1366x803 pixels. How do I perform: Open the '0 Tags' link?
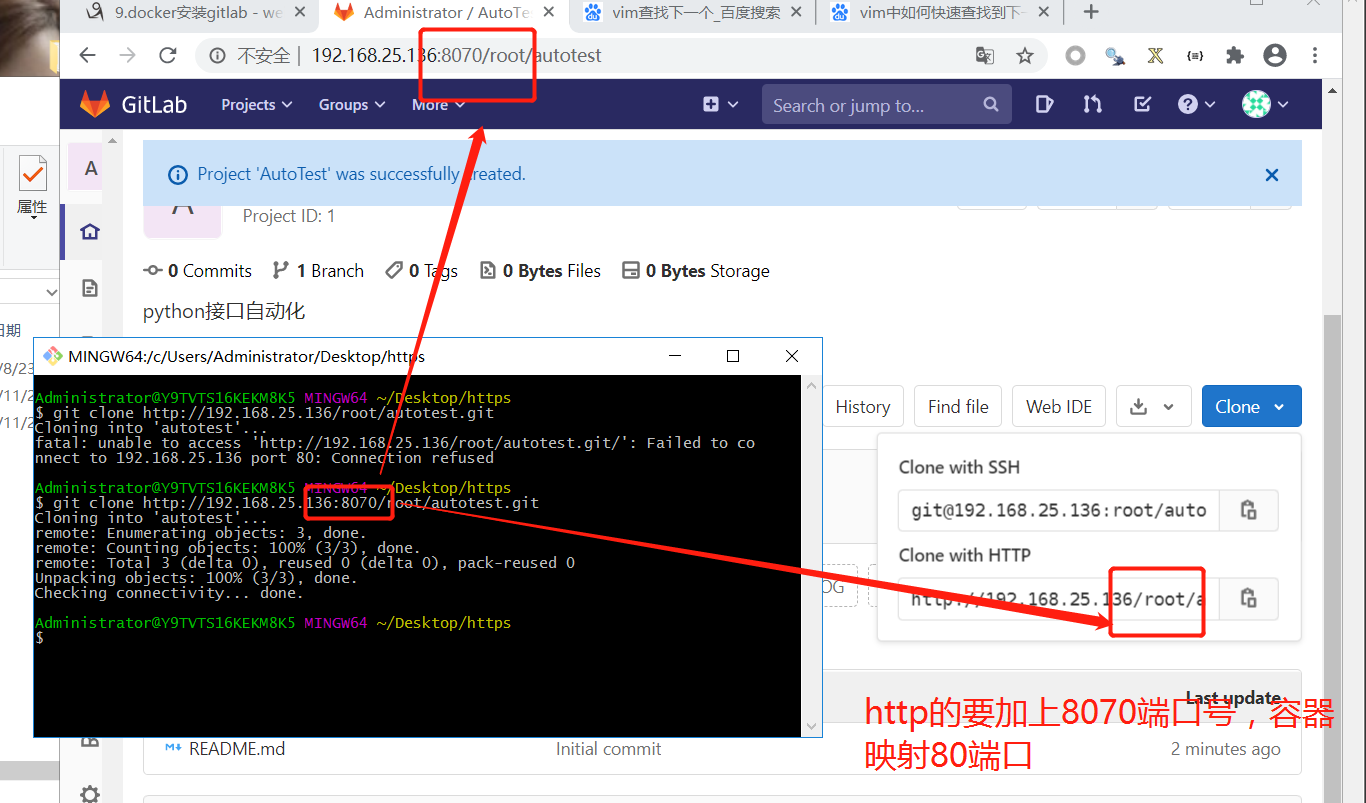click(420, 271)
